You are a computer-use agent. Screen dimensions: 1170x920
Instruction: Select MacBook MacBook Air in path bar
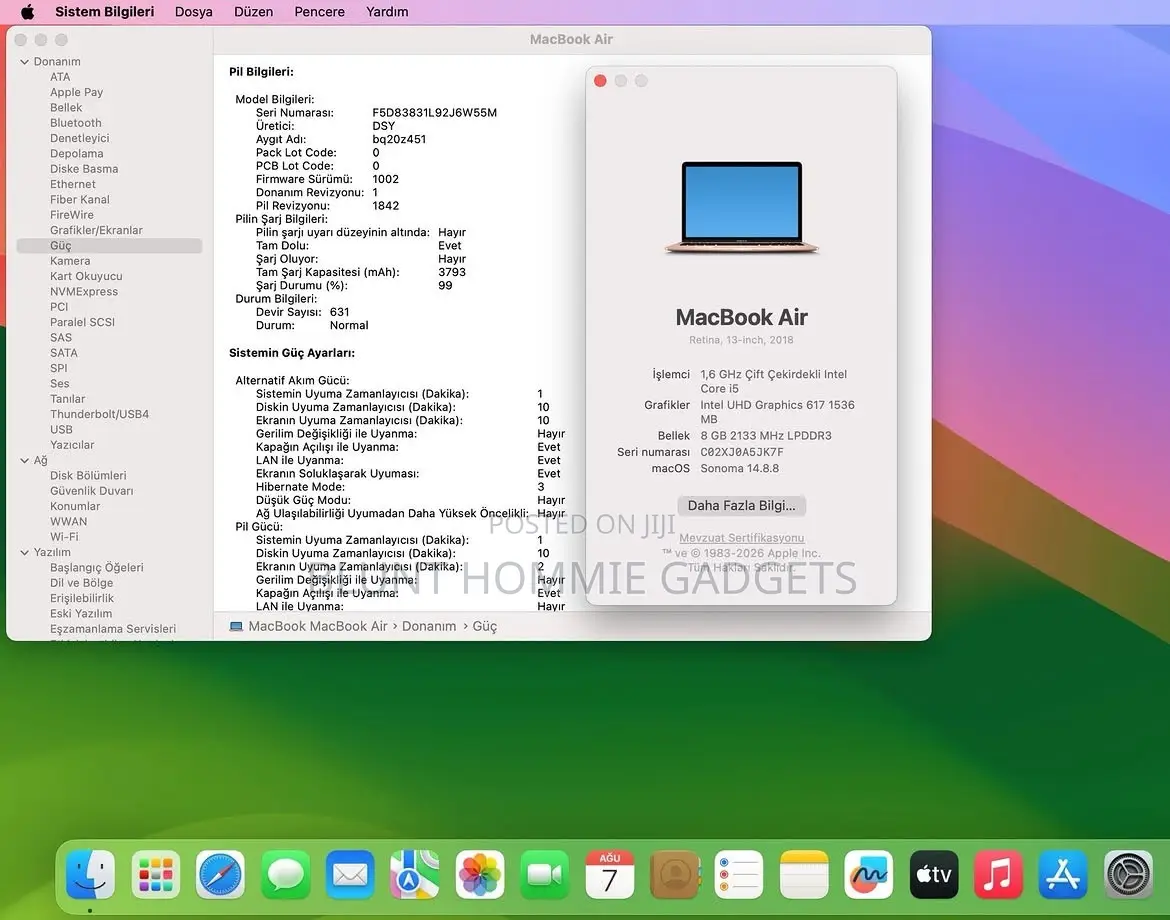[318, 627]
